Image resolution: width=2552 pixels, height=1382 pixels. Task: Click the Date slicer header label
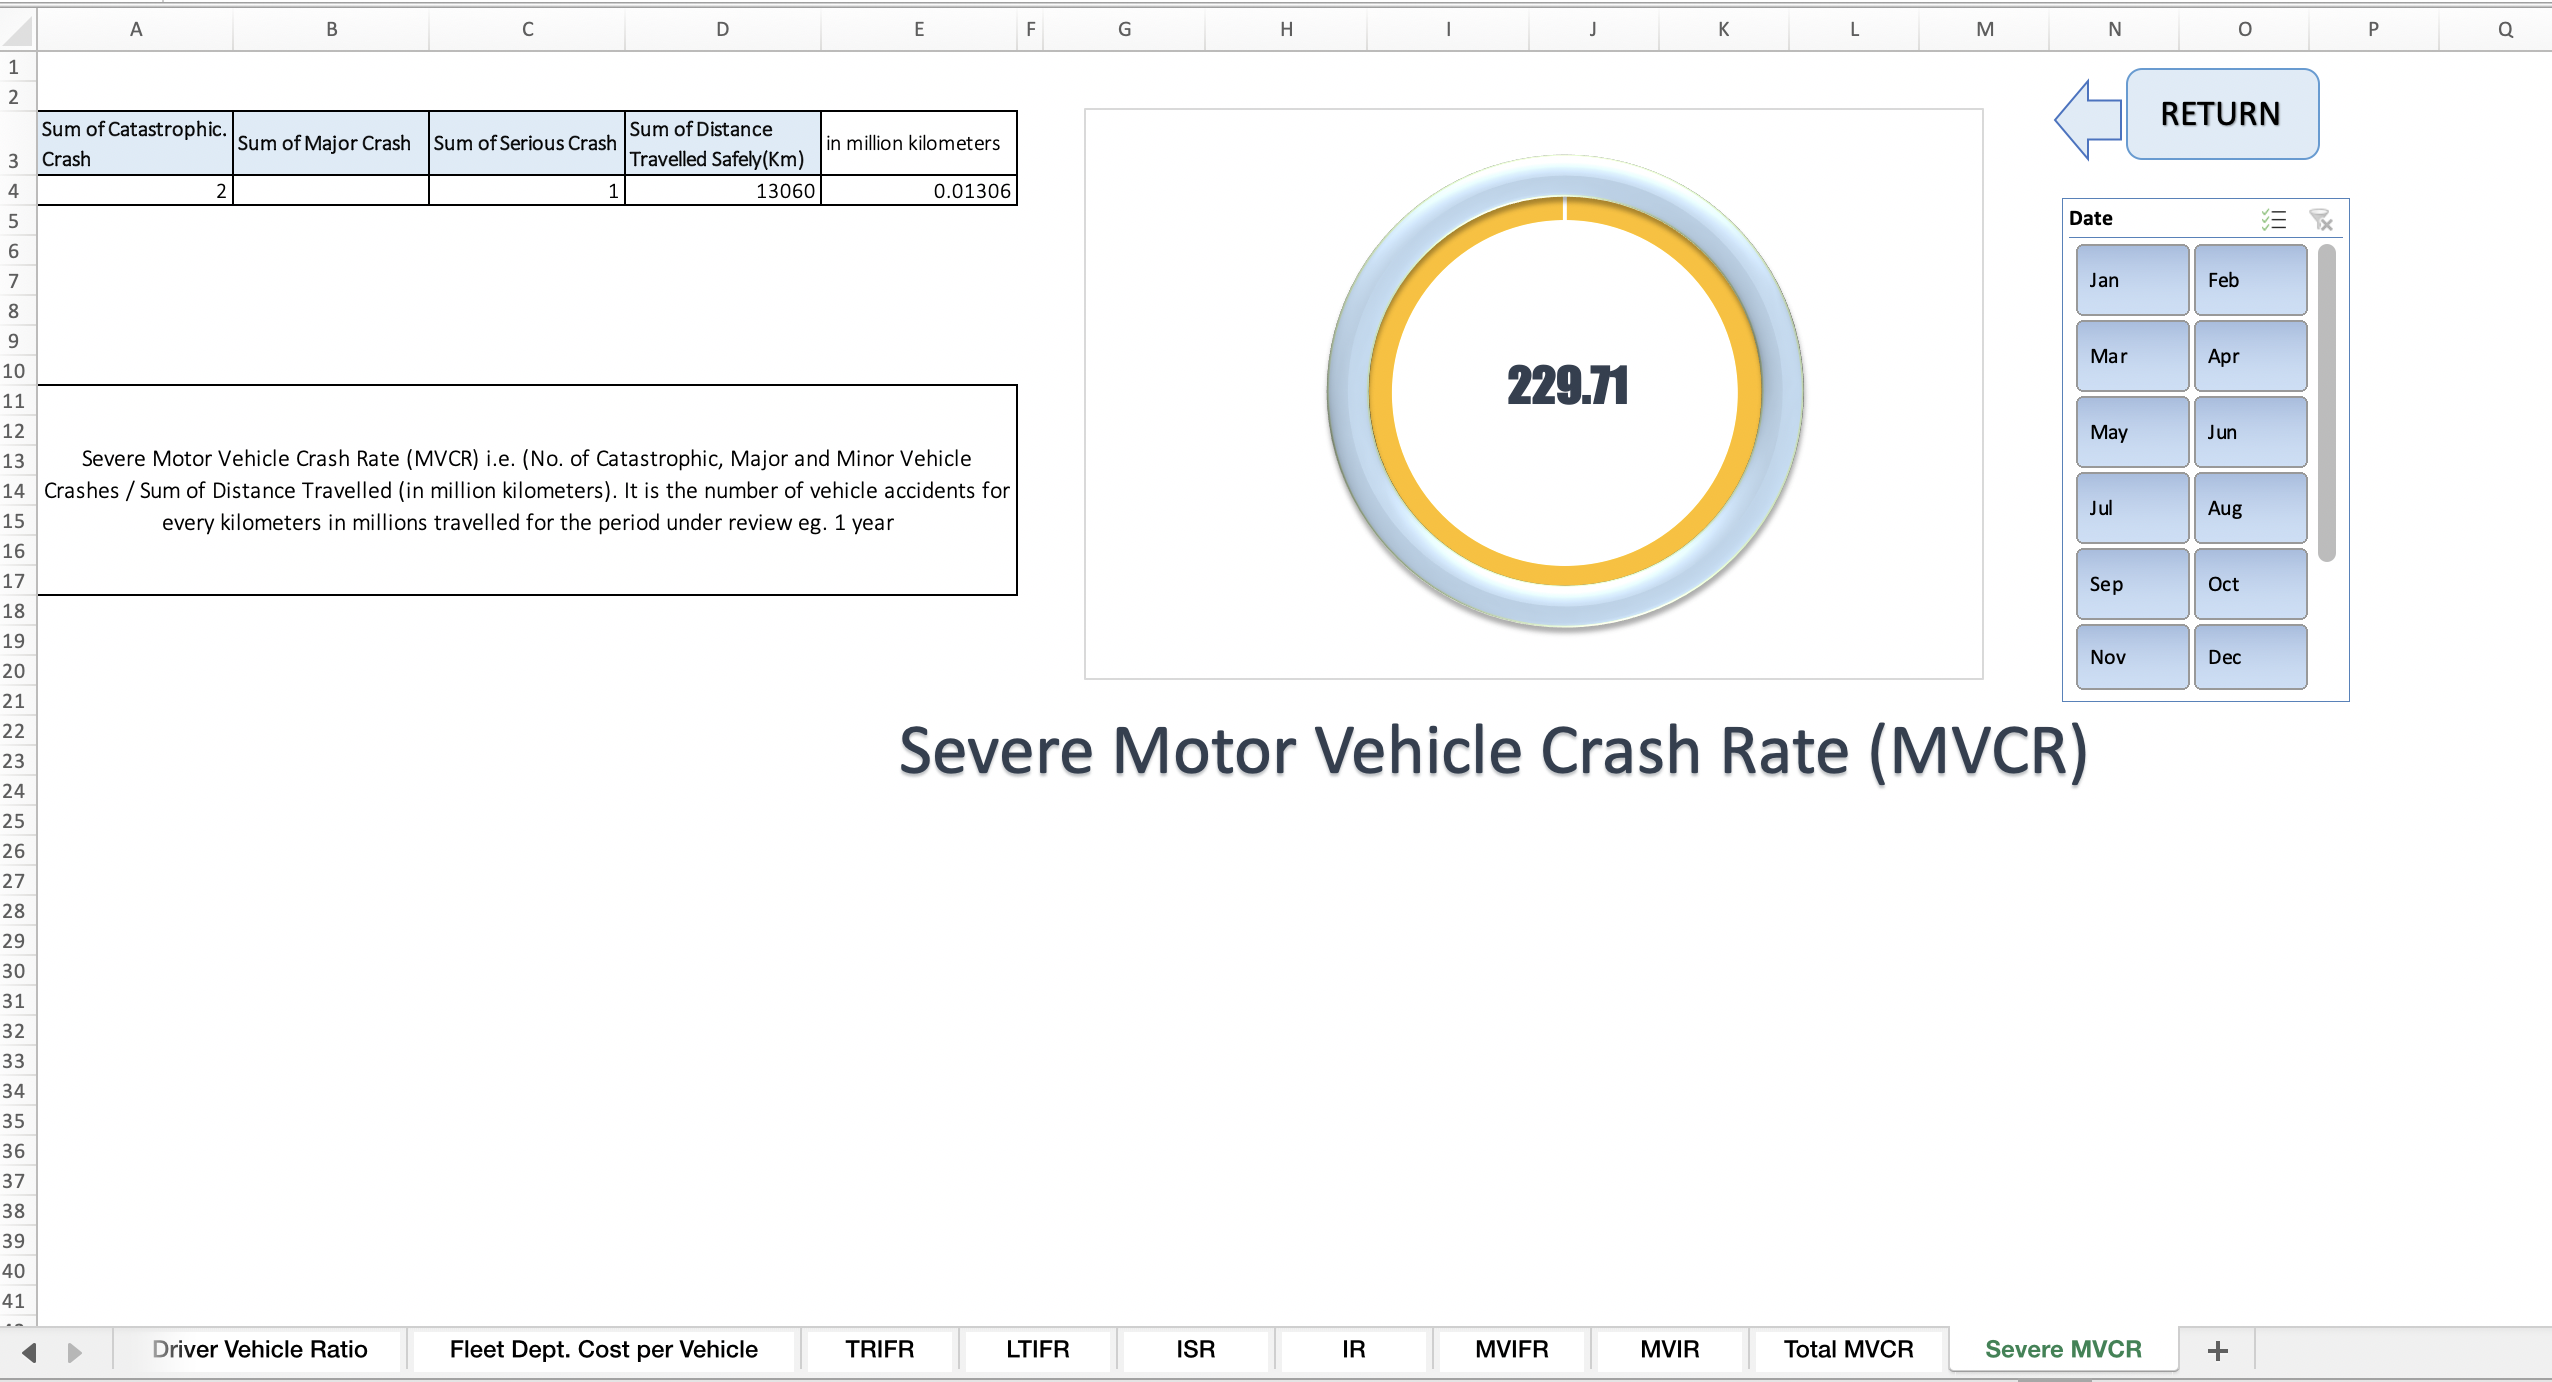2091,218
